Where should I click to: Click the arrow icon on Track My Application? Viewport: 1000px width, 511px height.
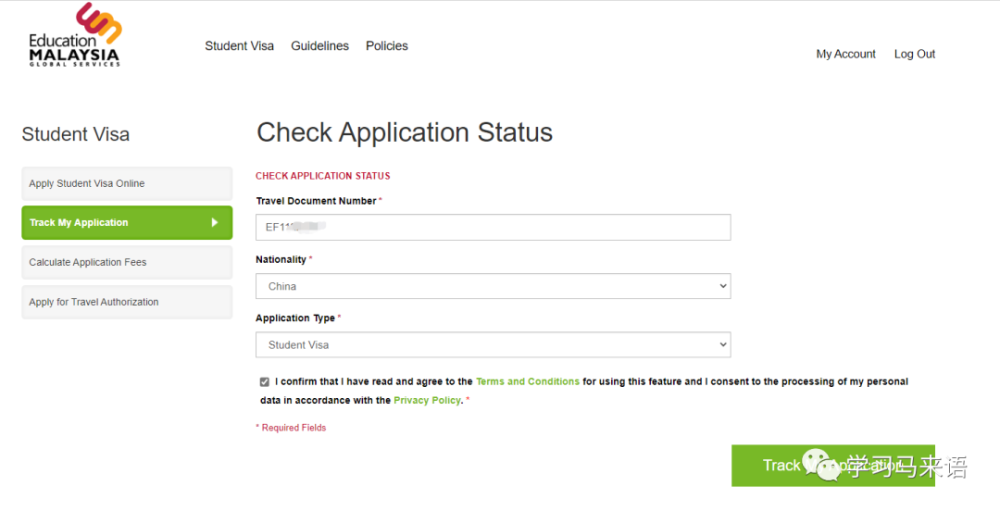(214, 223)
